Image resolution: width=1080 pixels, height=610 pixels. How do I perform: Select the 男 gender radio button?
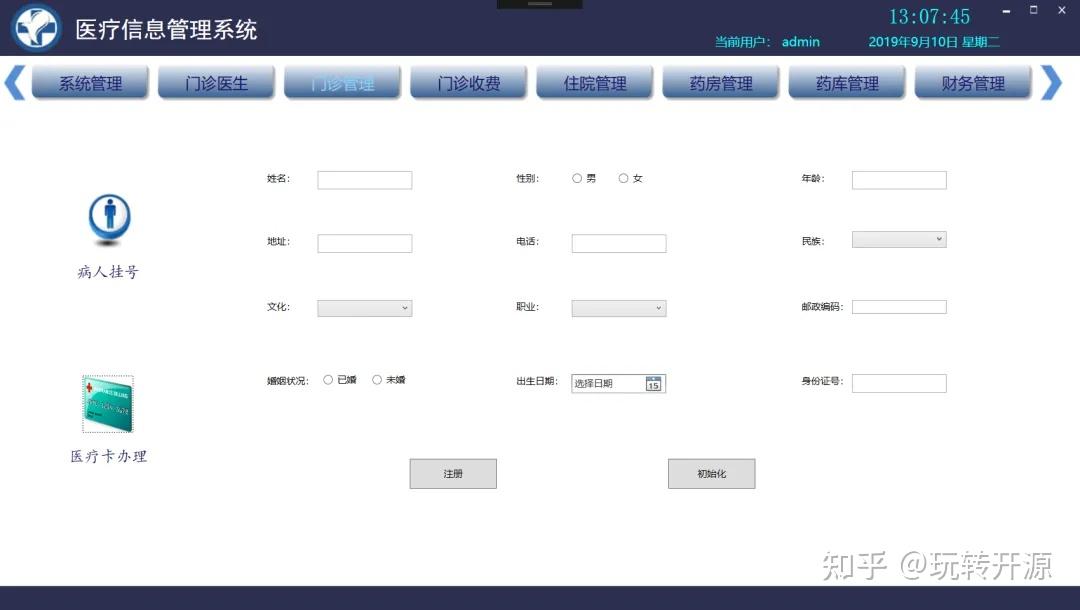pyautogui.click(x=576, y=177)
